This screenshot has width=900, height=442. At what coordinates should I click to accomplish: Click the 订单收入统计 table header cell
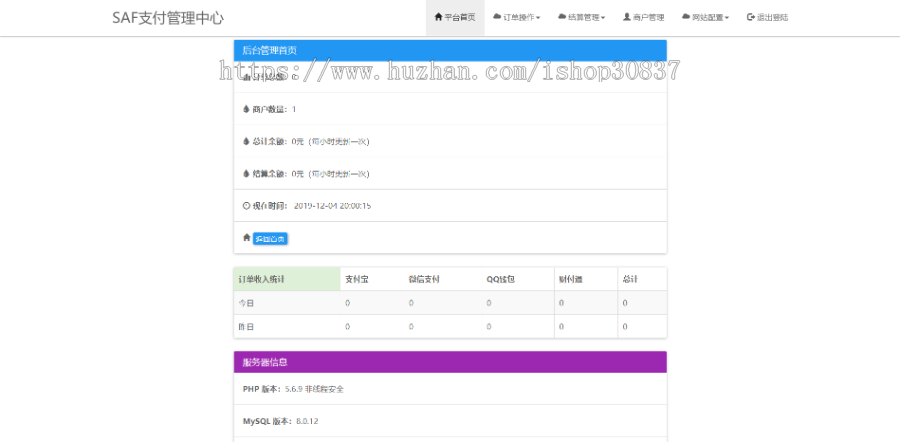pyautogui.click(x=287, y=279)
